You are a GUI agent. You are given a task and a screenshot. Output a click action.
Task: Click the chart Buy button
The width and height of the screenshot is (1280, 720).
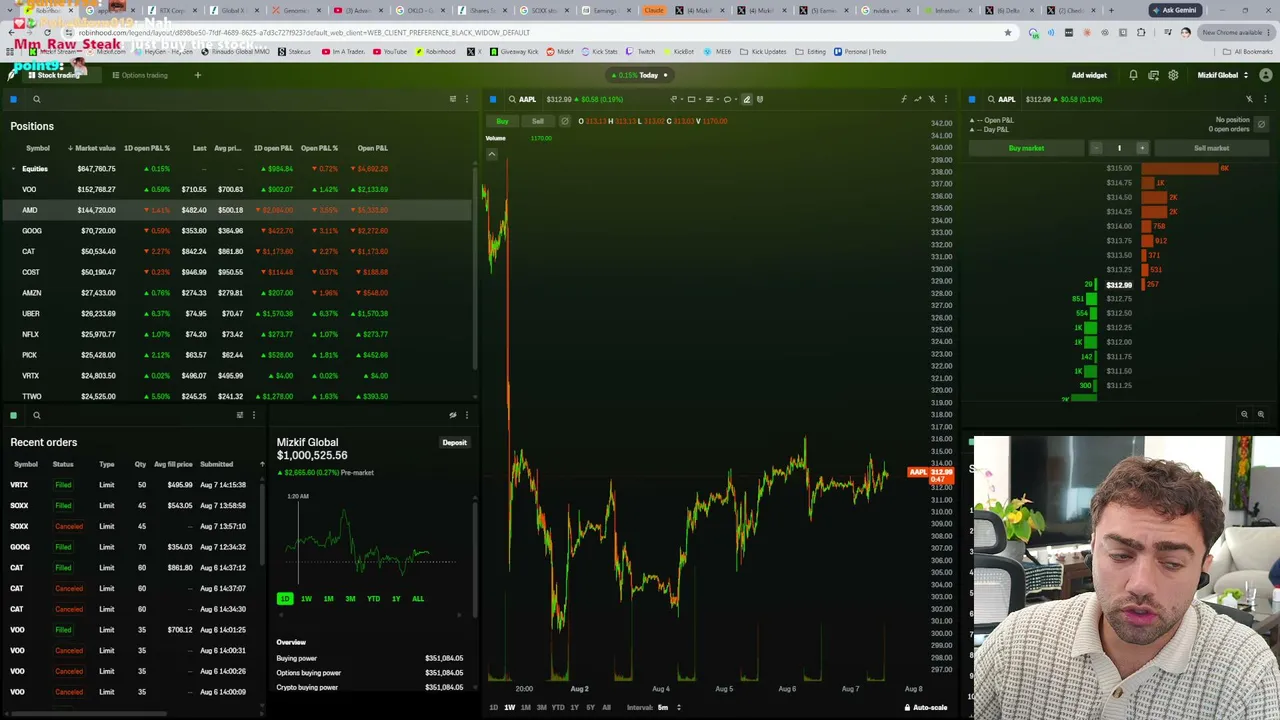[x=502, y=121]
